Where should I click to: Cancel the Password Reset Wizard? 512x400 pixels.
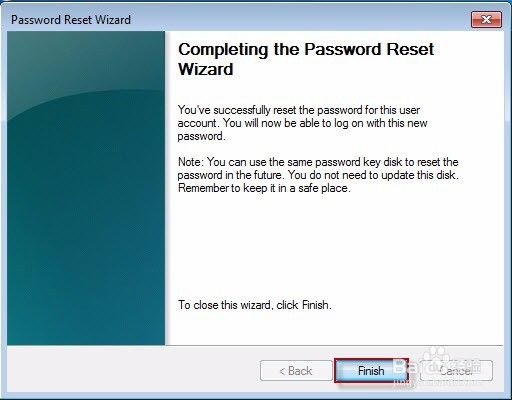point(456,370)
